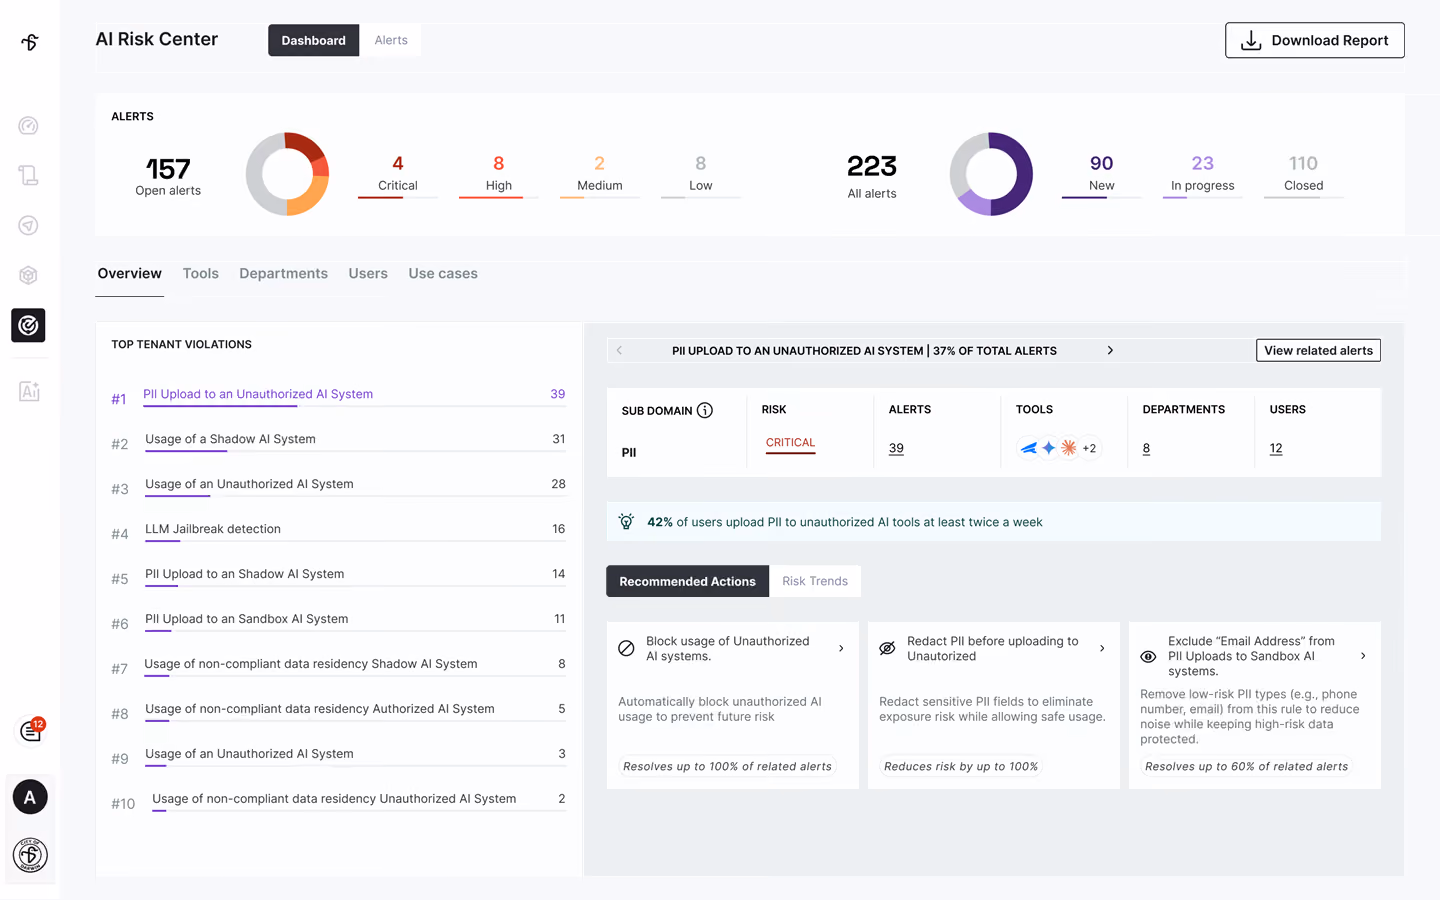Filter by 110 Closed alerts
1440x900 pixels.
(1303, 174)
